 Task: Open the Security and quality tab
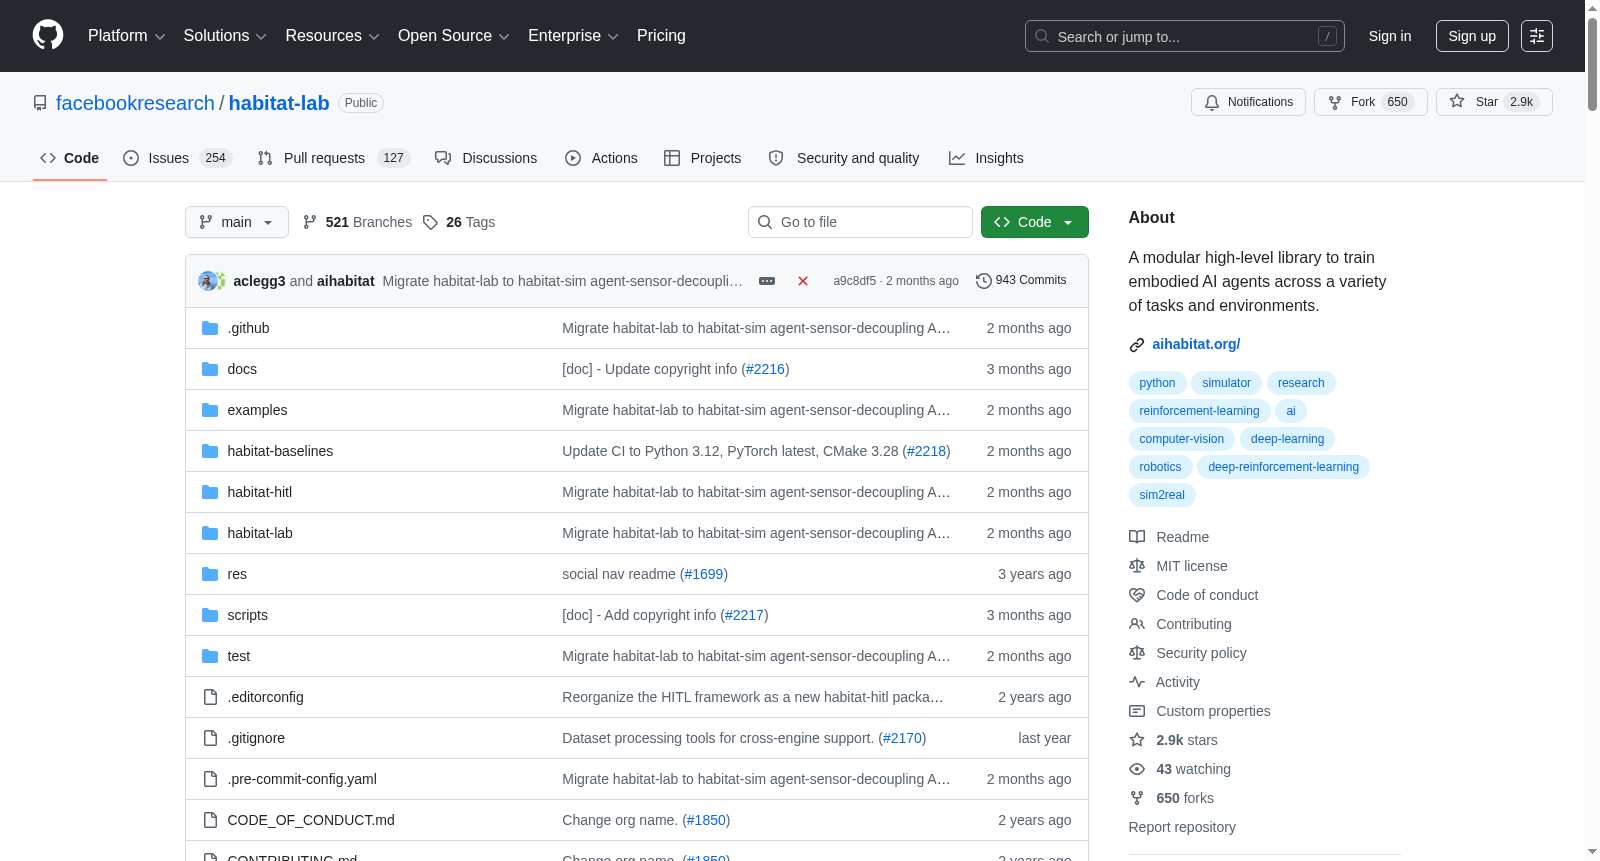click(844, 158)
